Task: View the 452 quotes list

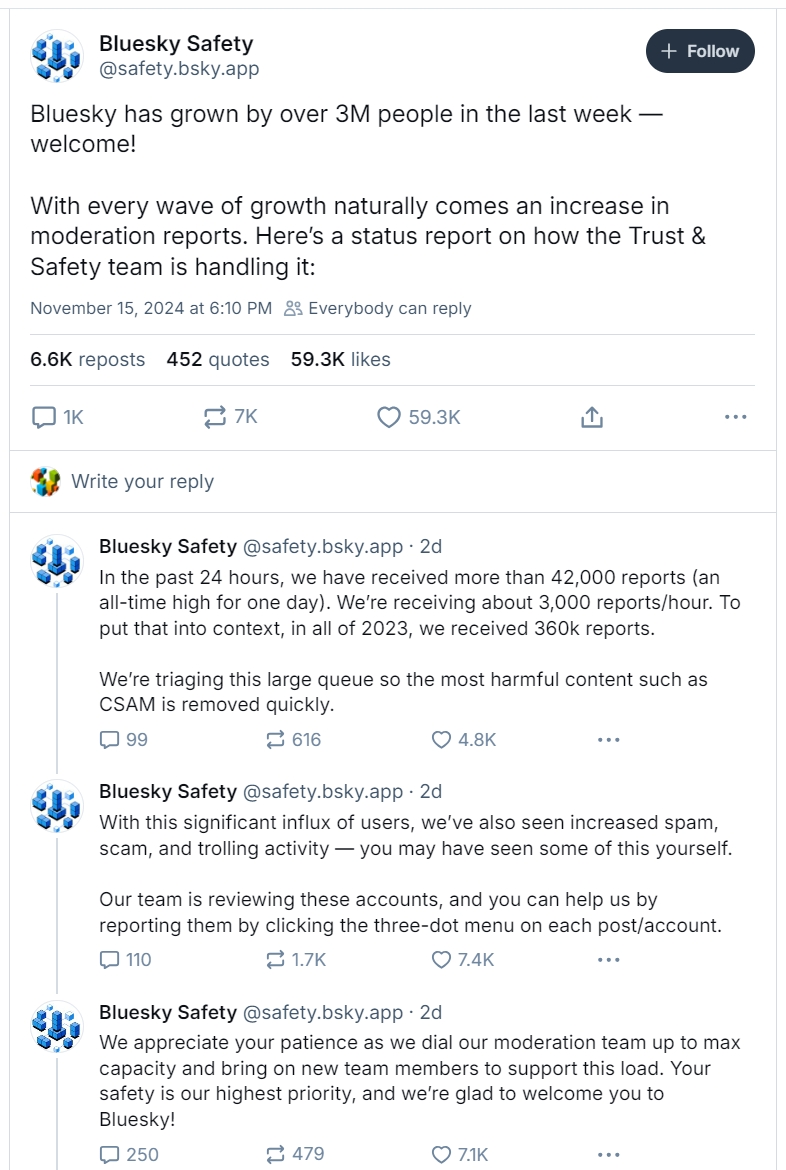Action: [217, 359]
